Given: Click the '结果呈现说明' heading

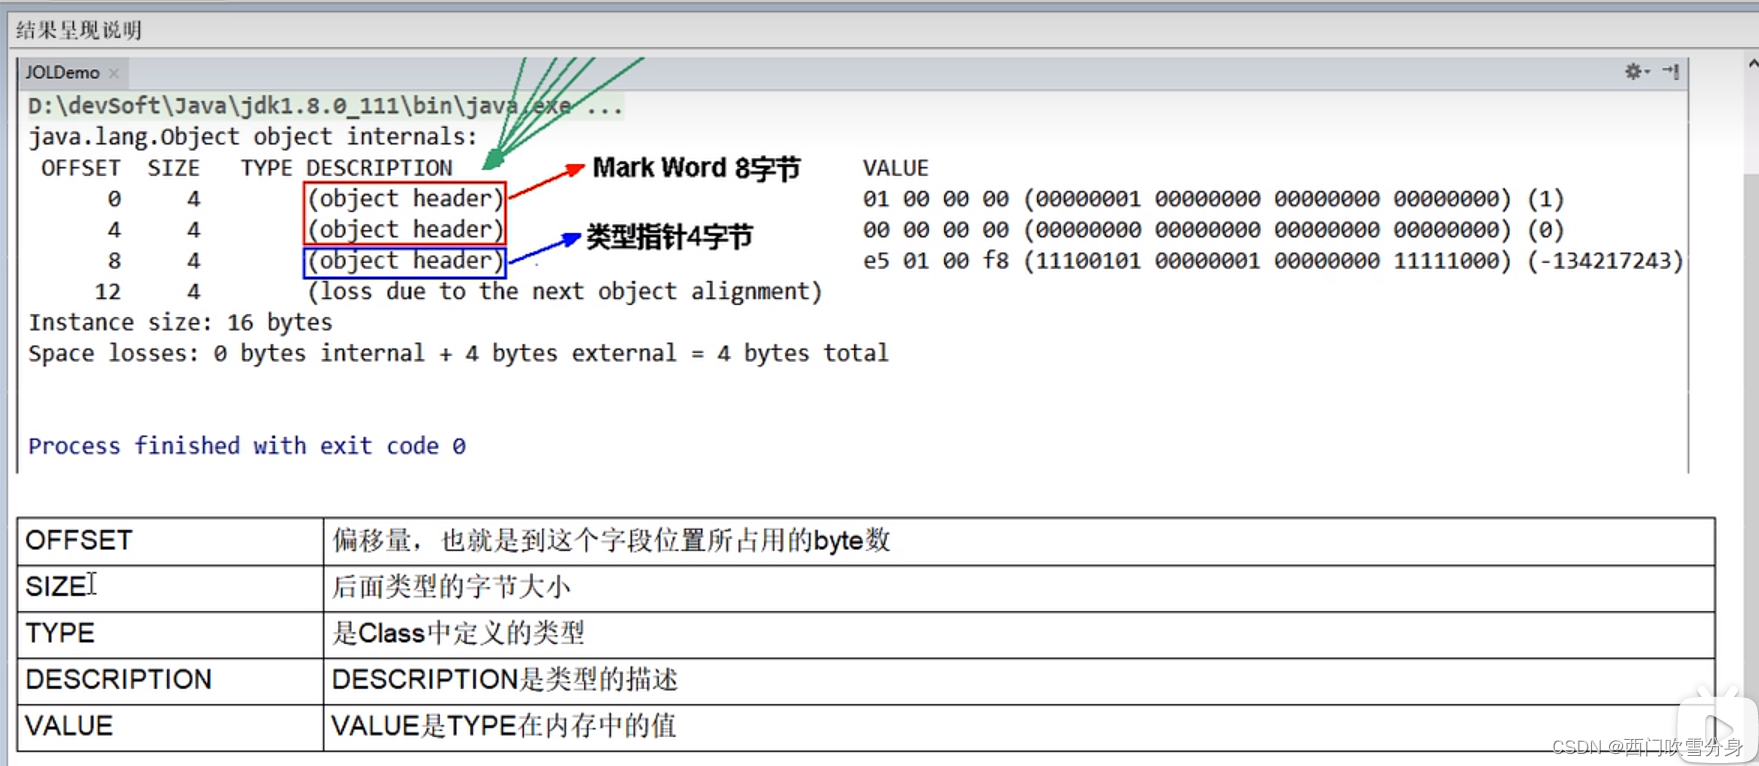Looking at the screenshot, I should [x=79, y=30].
